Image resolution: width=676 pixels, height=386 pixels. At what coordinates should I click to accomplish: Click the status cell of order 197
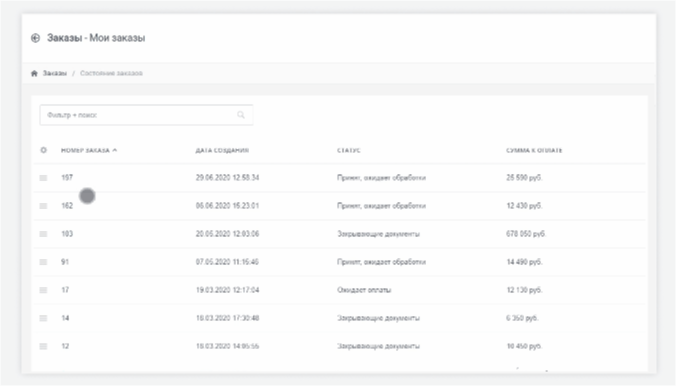pyautogui.click(x=381, y=178)
